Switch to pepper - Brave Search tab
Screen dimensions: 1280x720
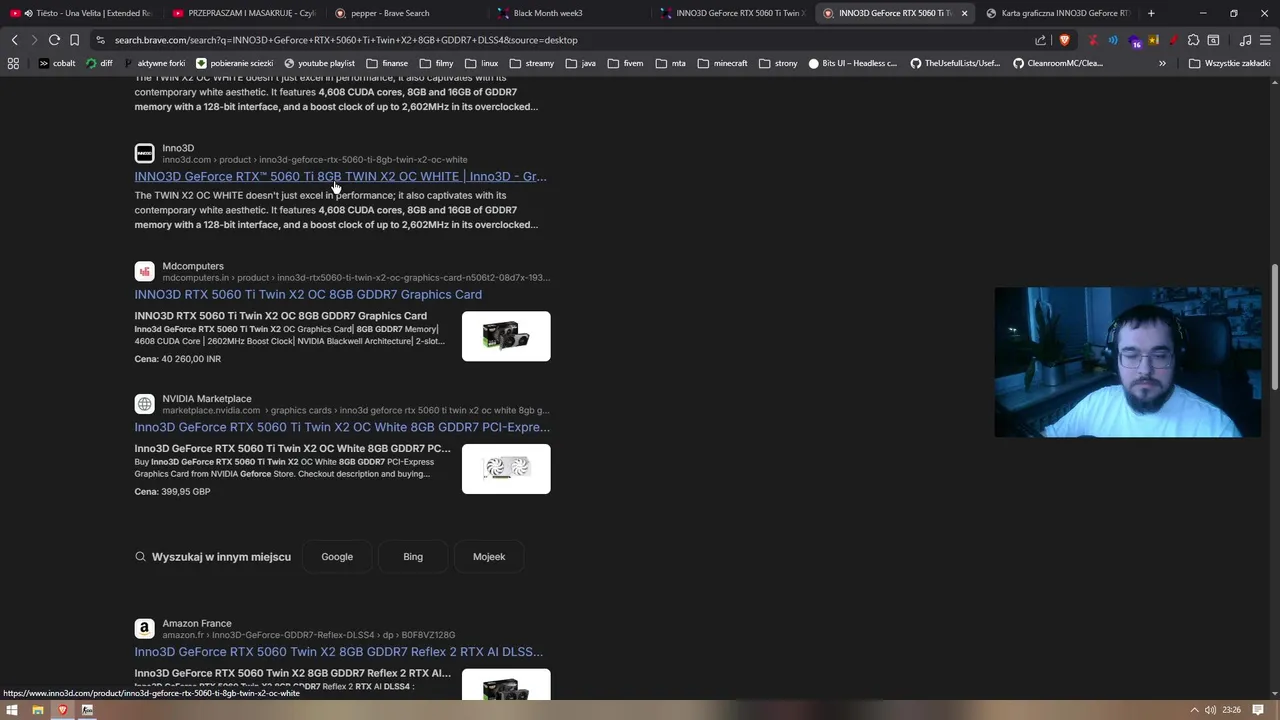[406, 13]
